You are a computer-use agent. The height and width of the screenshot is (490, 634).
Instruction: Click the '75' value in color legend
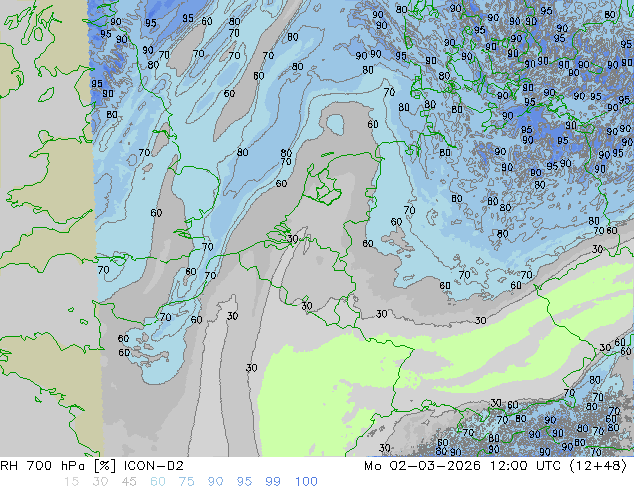click(x=186, y=482)
